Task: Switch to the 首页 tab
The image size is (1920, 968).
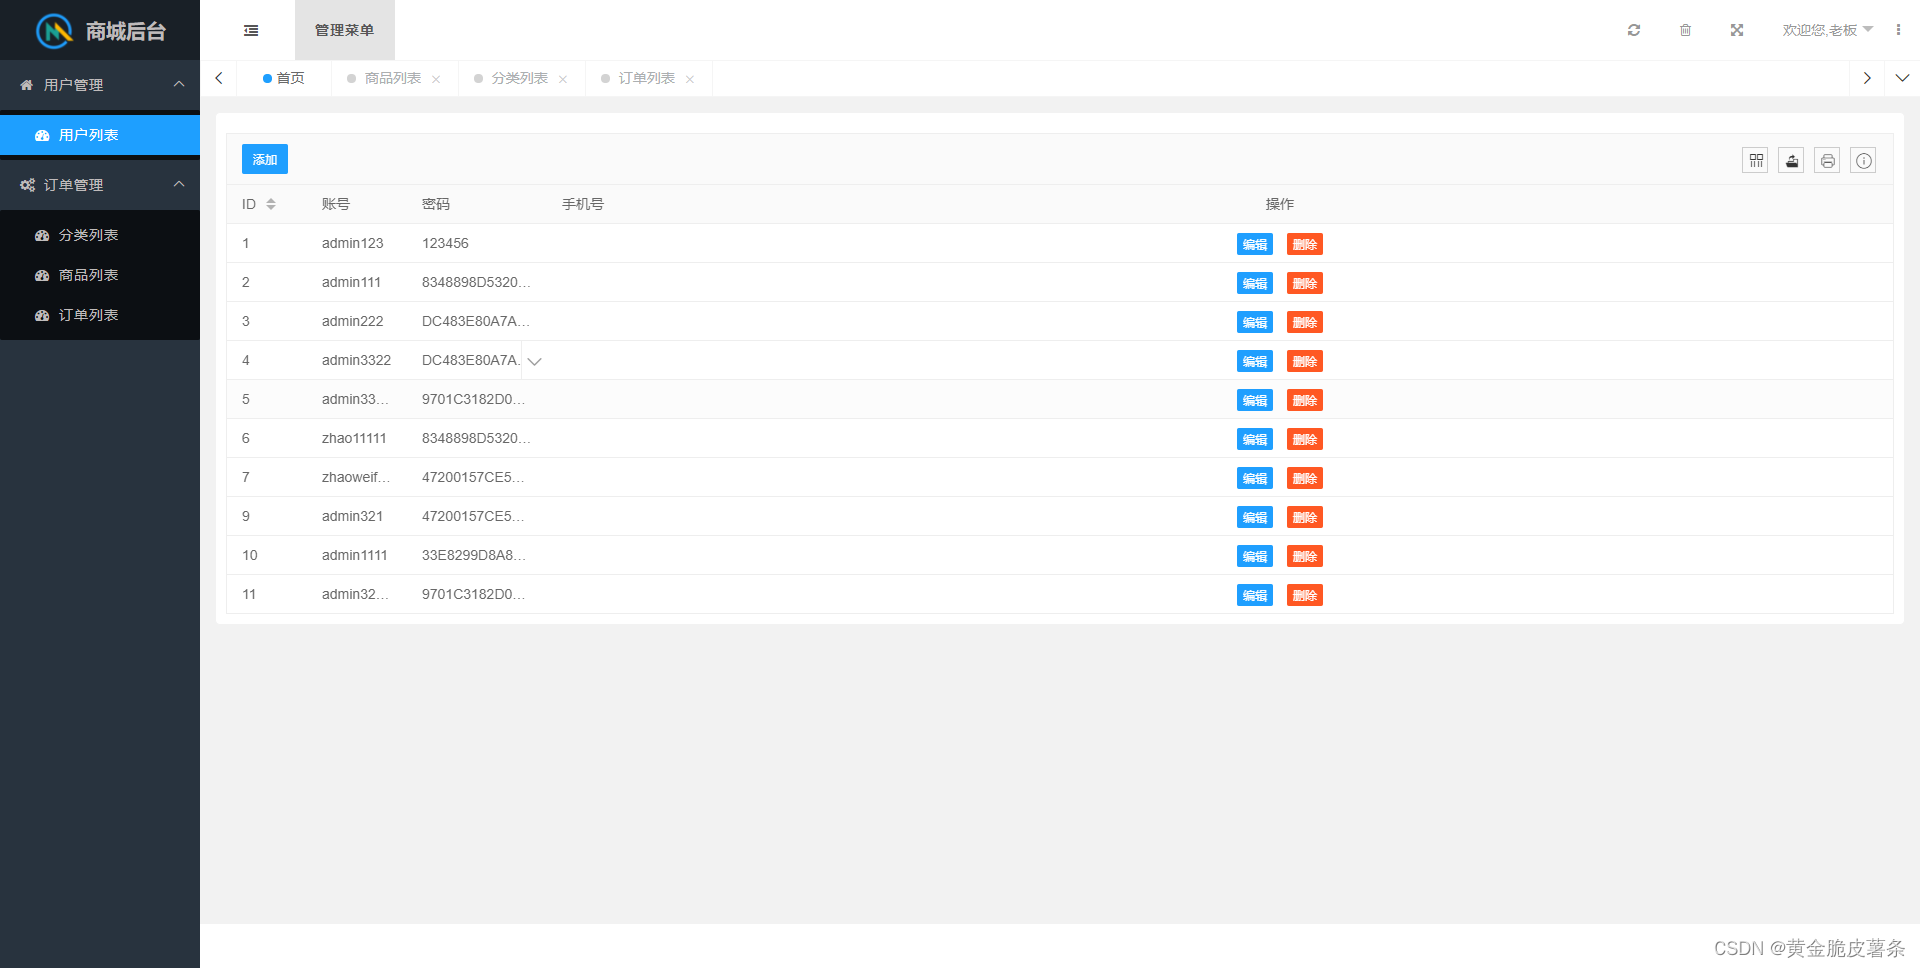Action: tap(284, 78)
